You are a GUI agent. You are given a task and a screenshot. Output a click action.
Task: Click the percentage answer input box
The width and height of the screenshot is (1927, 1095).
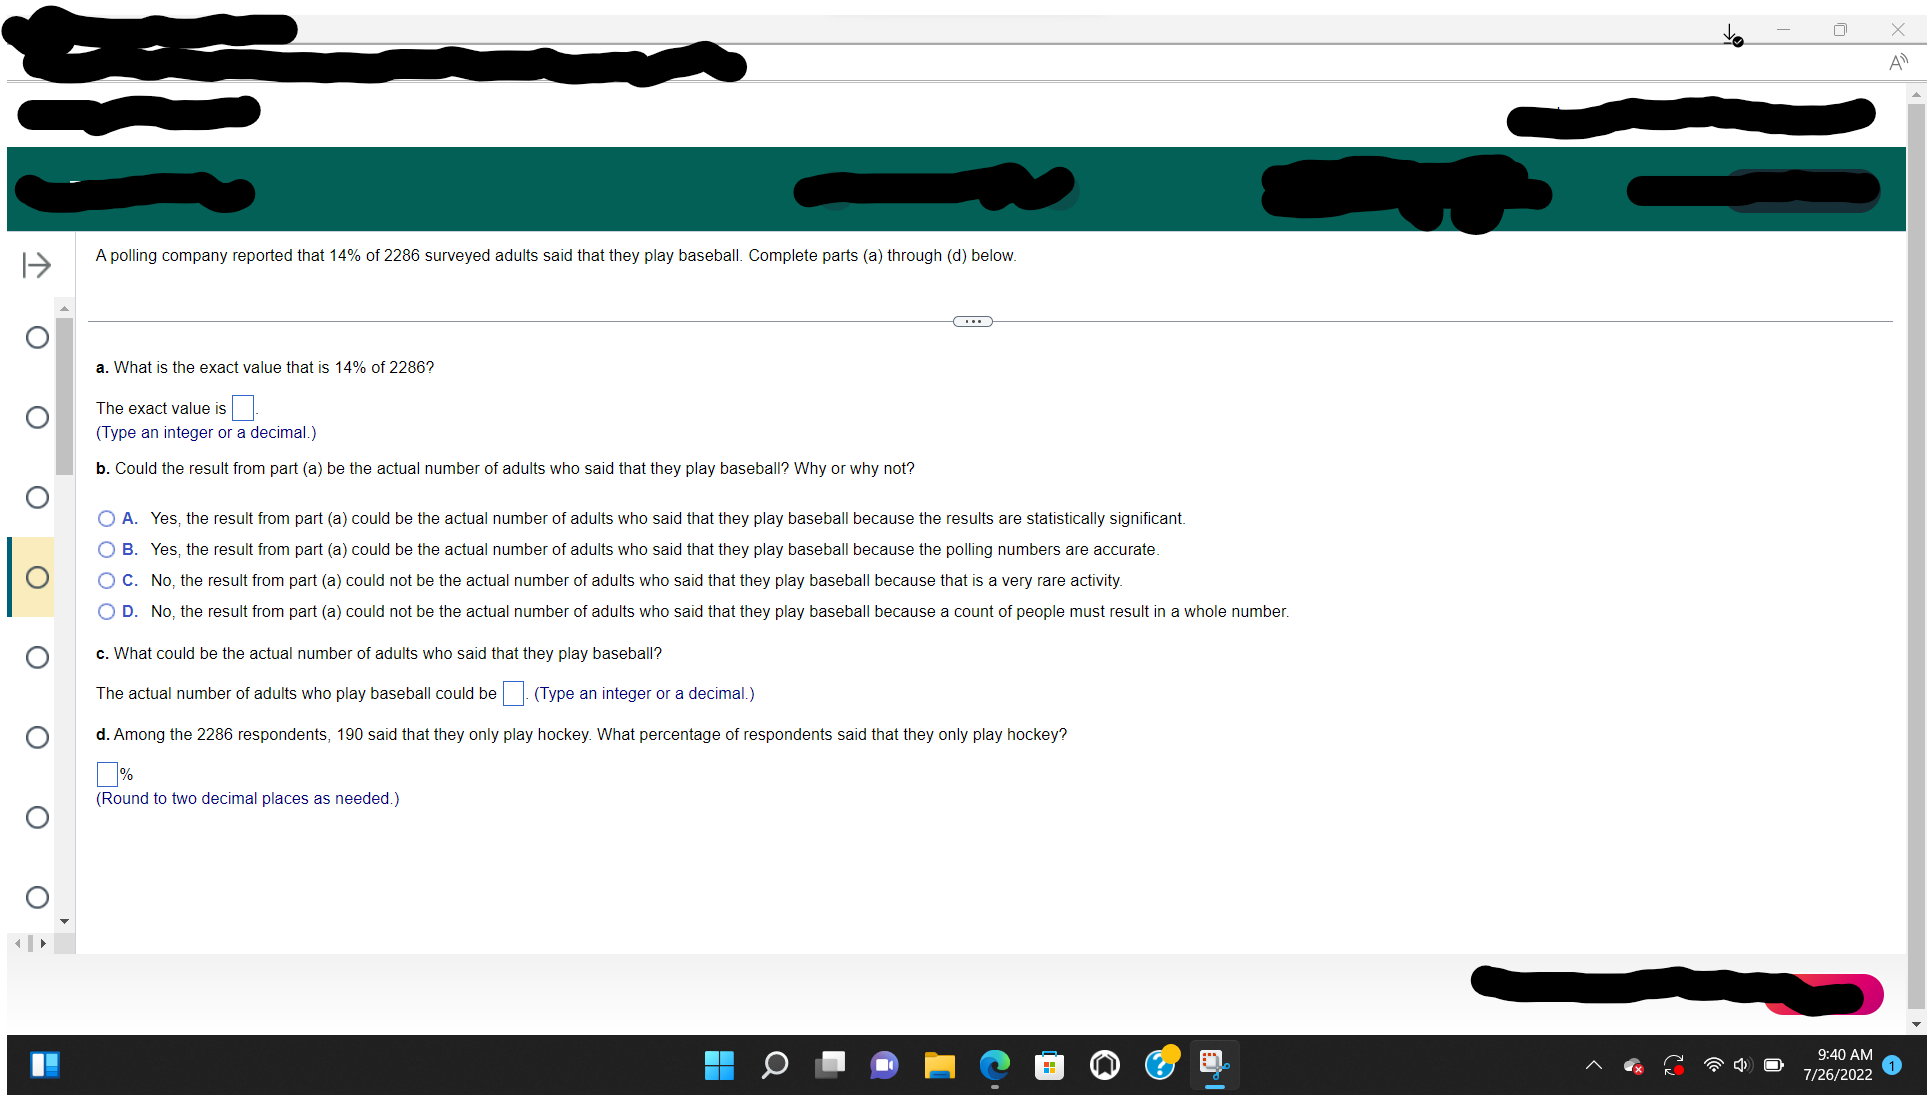(107, 774)
